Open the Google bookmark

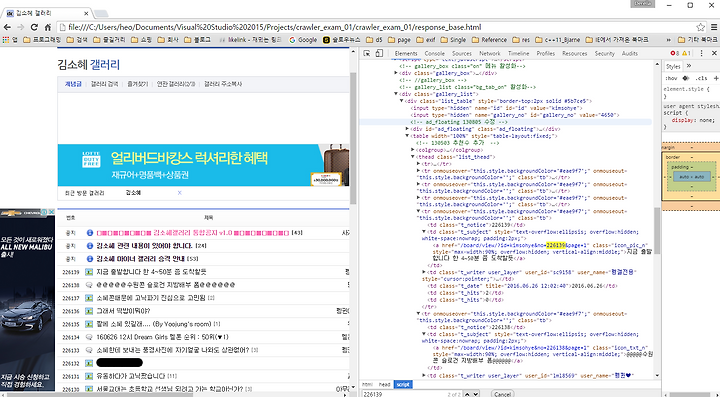tap(303, 40)
